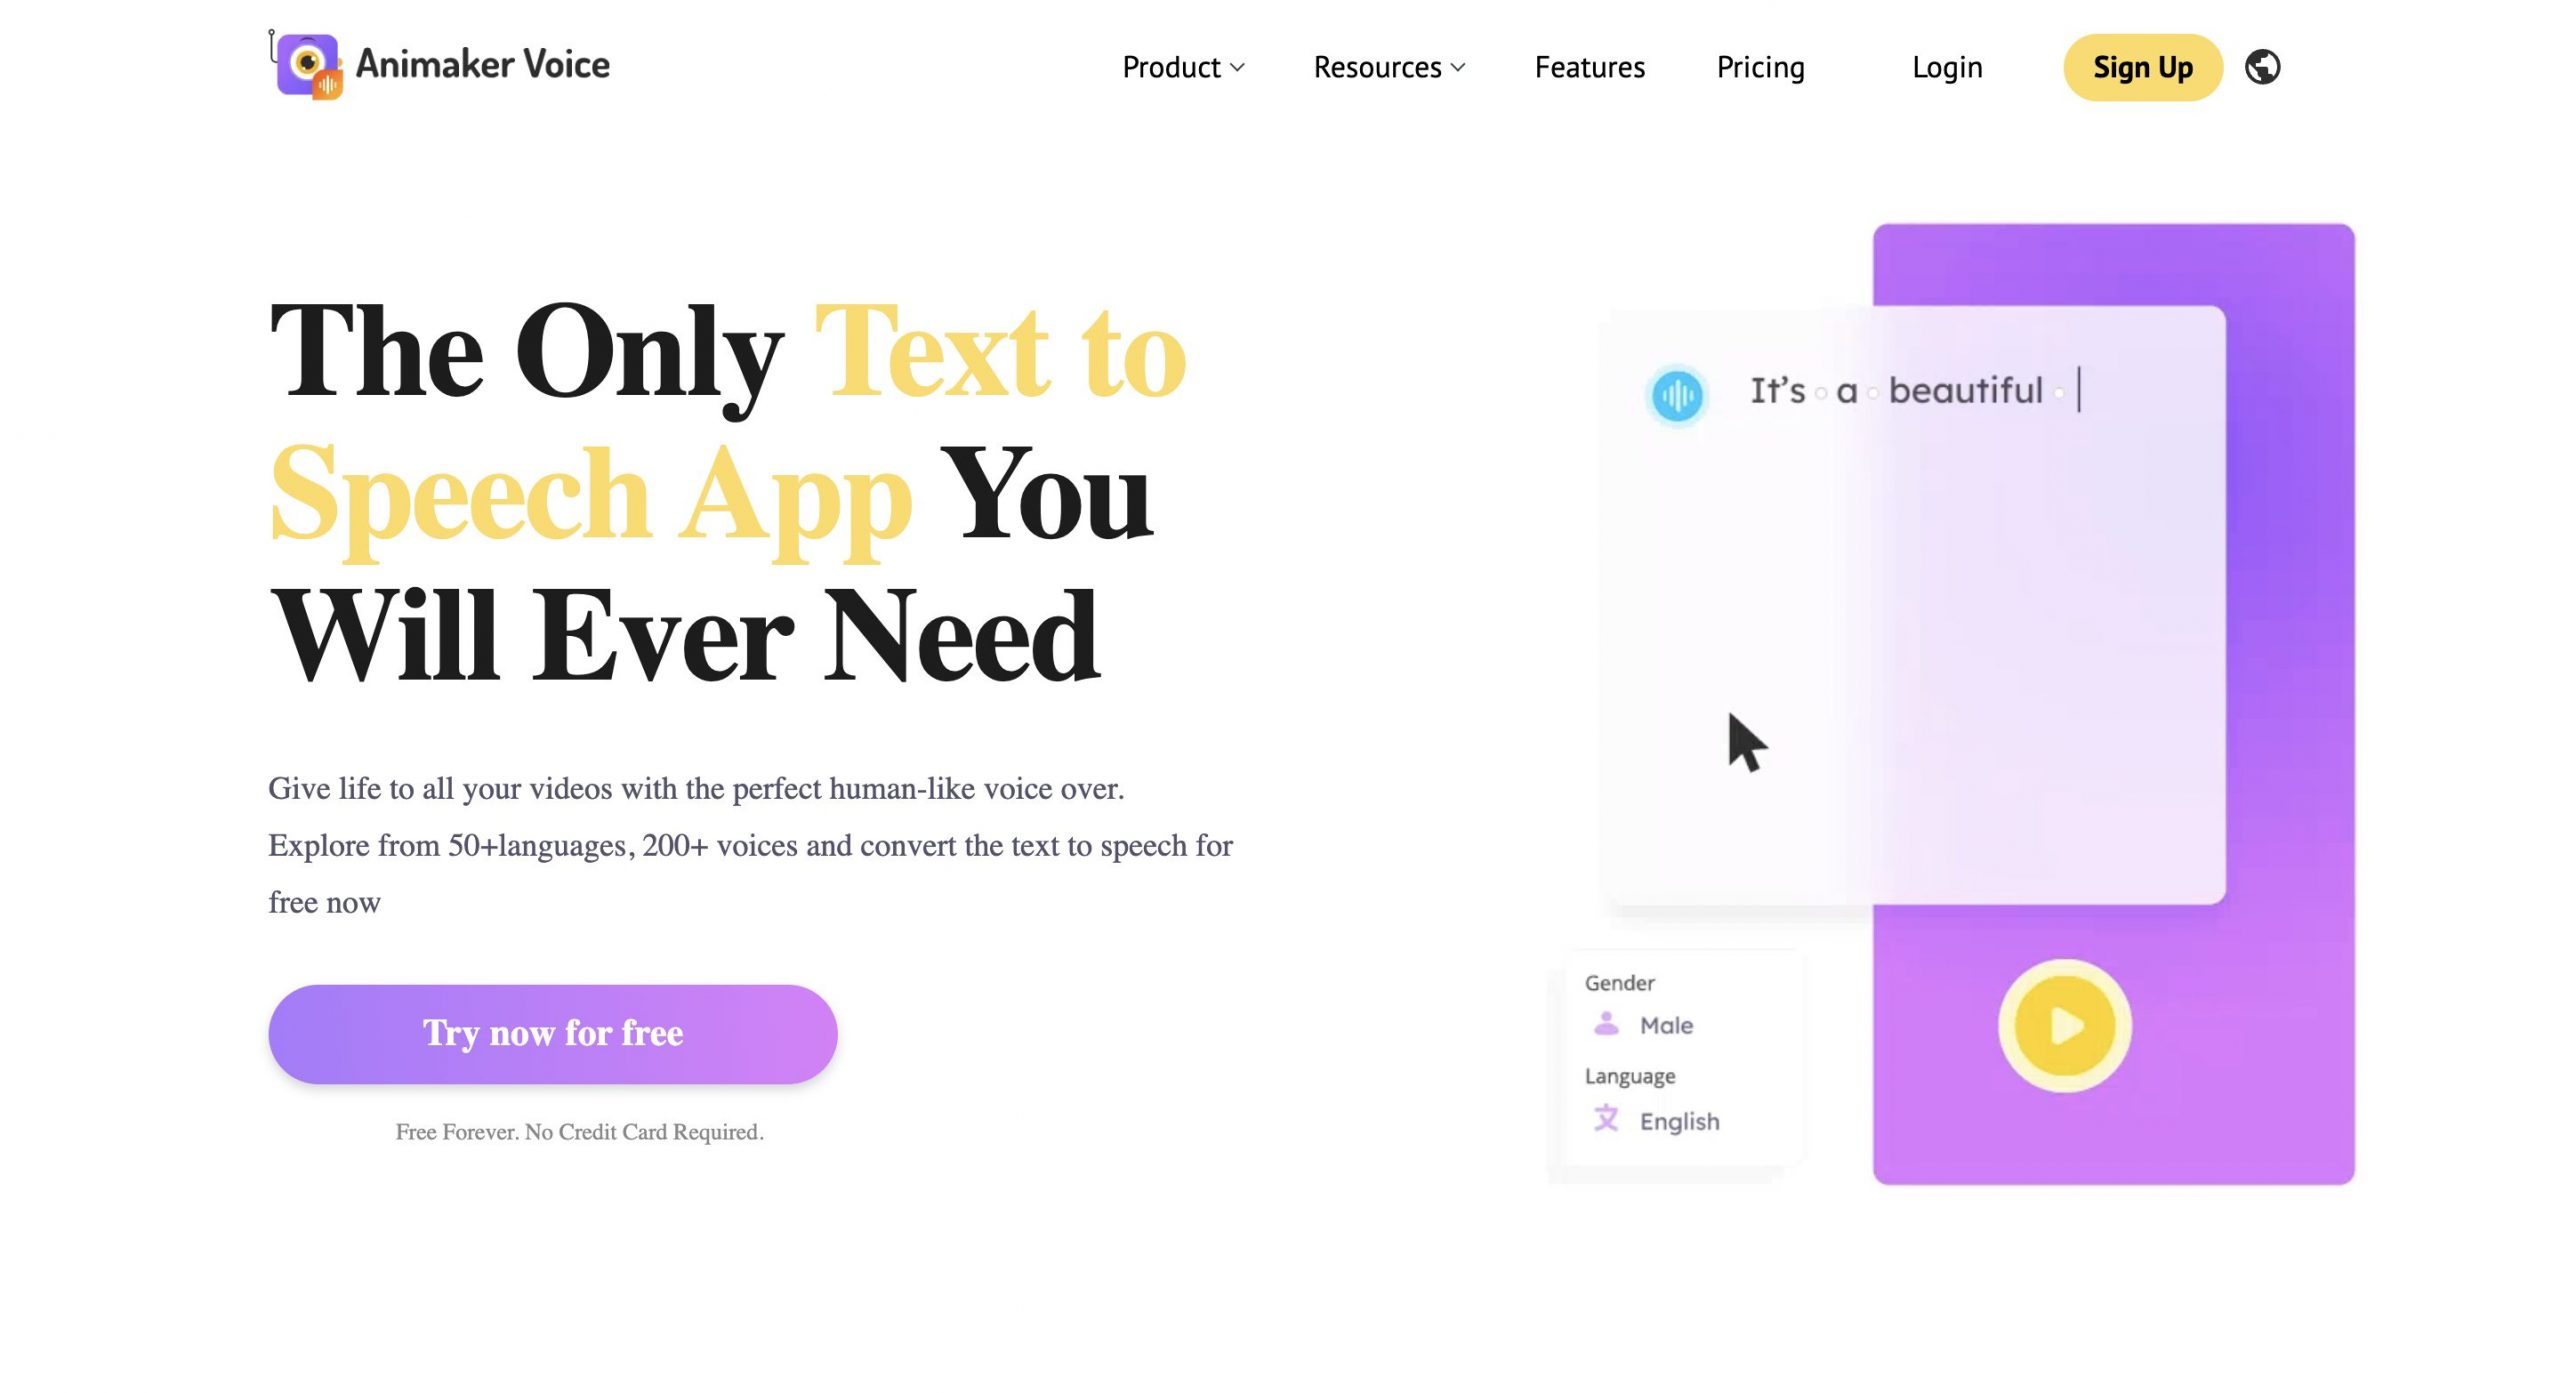
Task: Select English language option
Action: point(1679,1120)
